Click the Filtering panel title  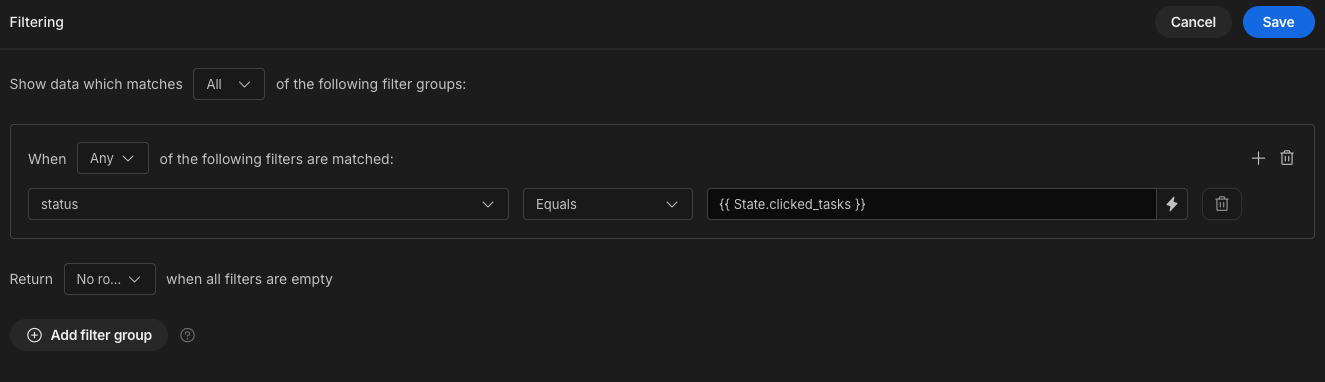pyautogui.click(x=37, y=22)
